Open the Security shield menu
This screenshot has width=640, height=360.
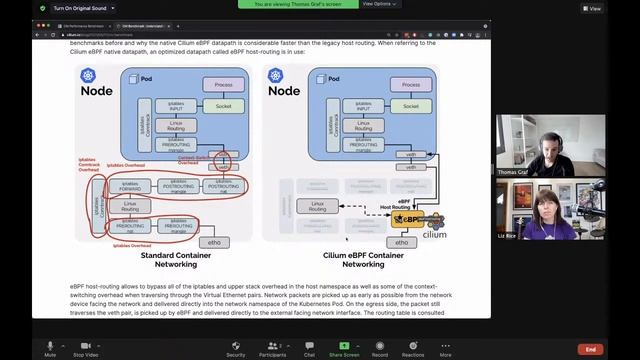pyautogui.click(x=236, y=349)
